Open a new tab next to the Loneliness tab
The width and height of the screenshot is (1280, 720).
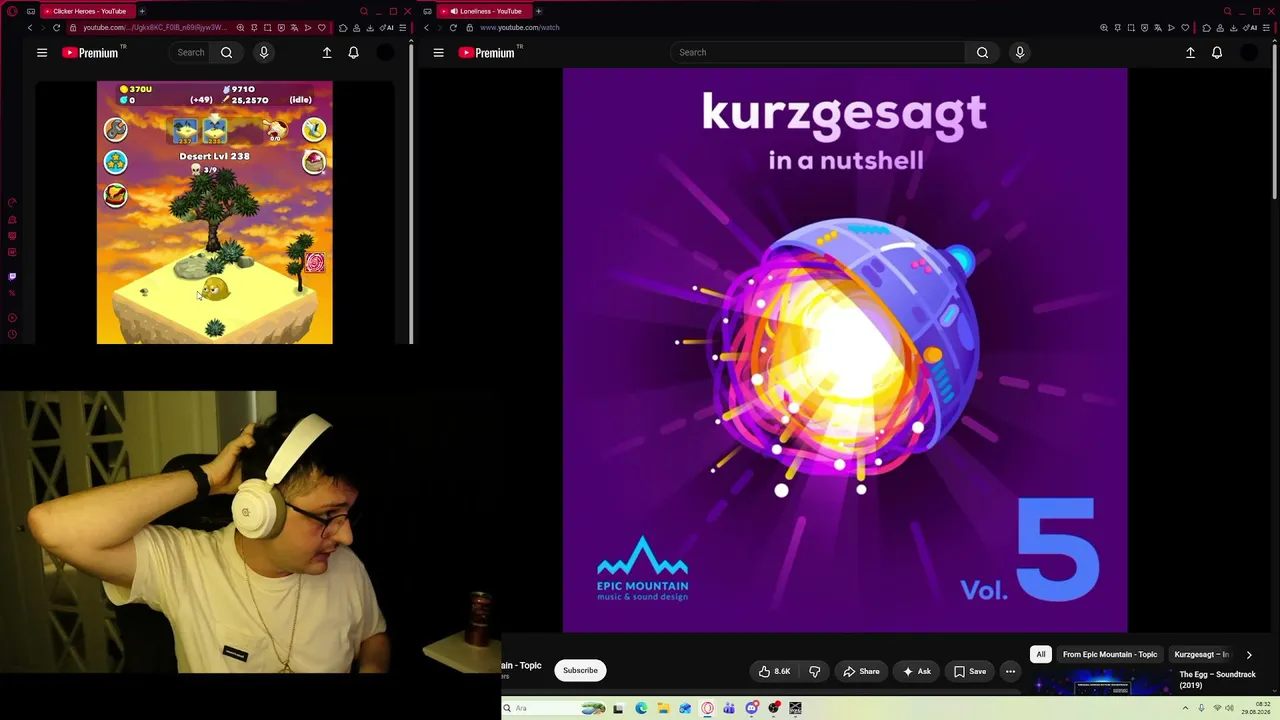(x=538, y=11)
